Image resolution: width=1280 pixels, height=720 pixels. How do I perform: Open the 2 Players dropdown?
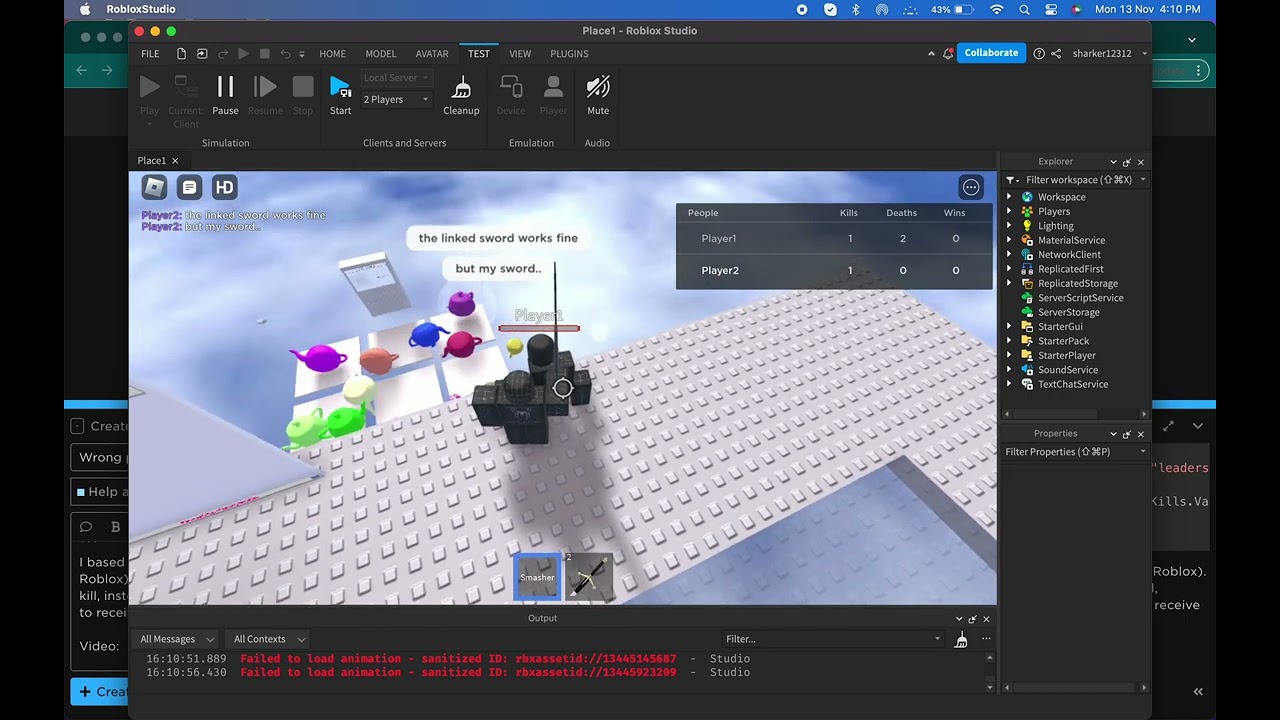click(x=396, y=99)
